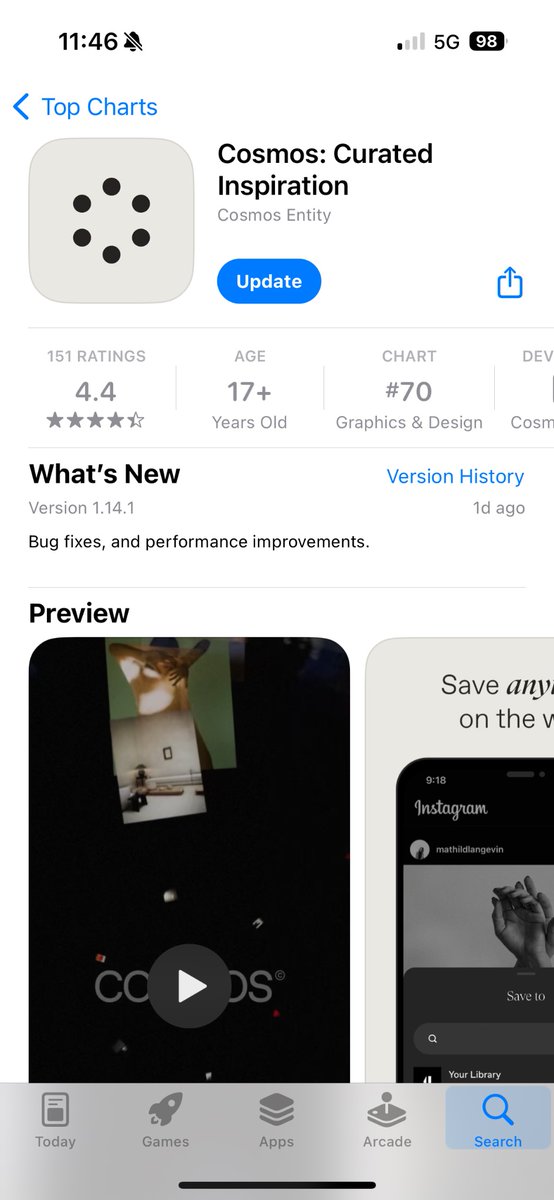Image resolution: width=554 pixels, height=1200 pixels.
Task: Play the Cosmos preview video
Action: (189, 986)
